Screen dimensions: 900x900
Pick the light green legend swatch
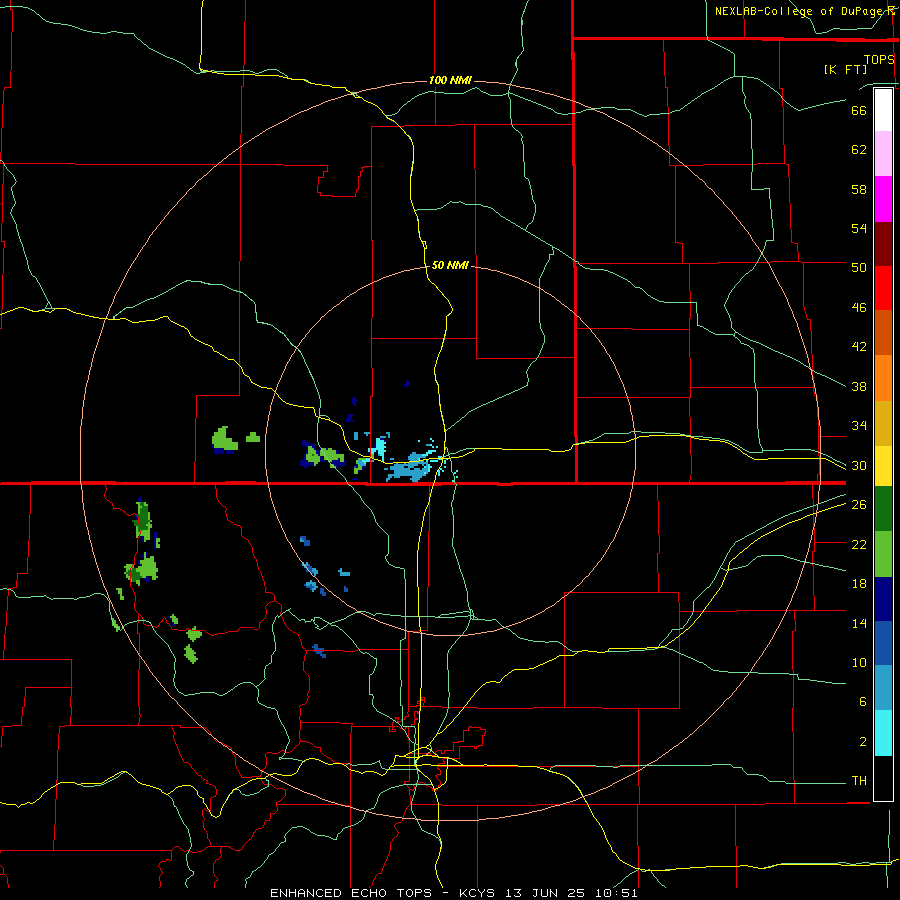[883, 554]
